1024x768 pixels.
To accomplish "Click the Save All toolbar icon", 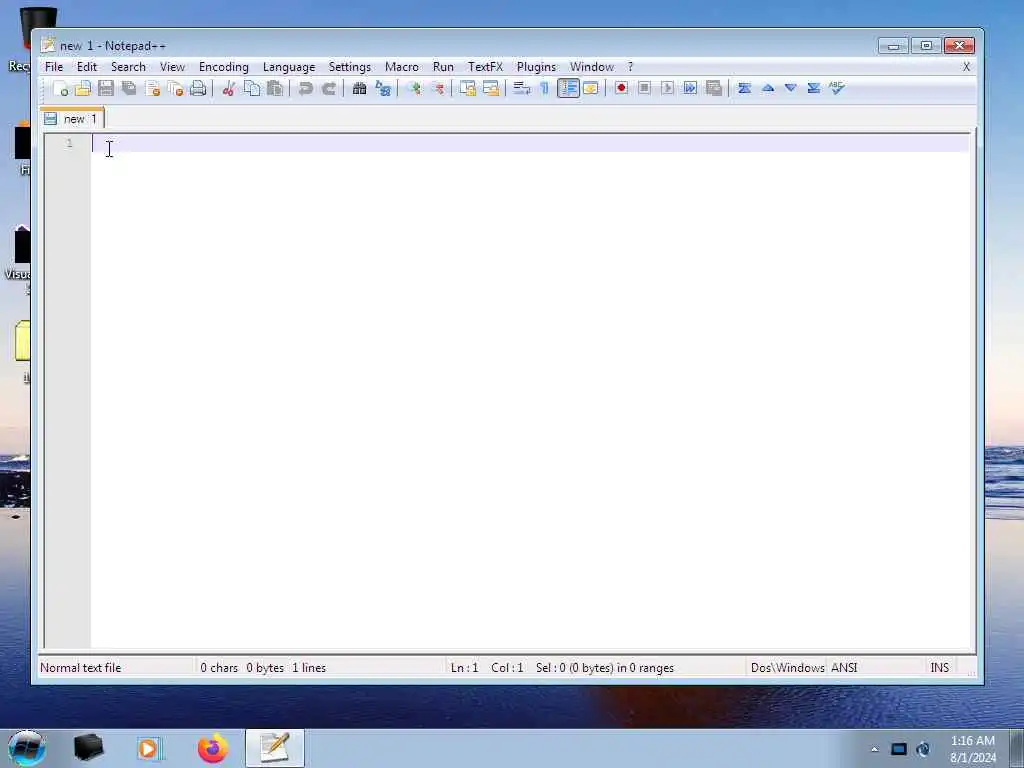I will coord(129,88).
